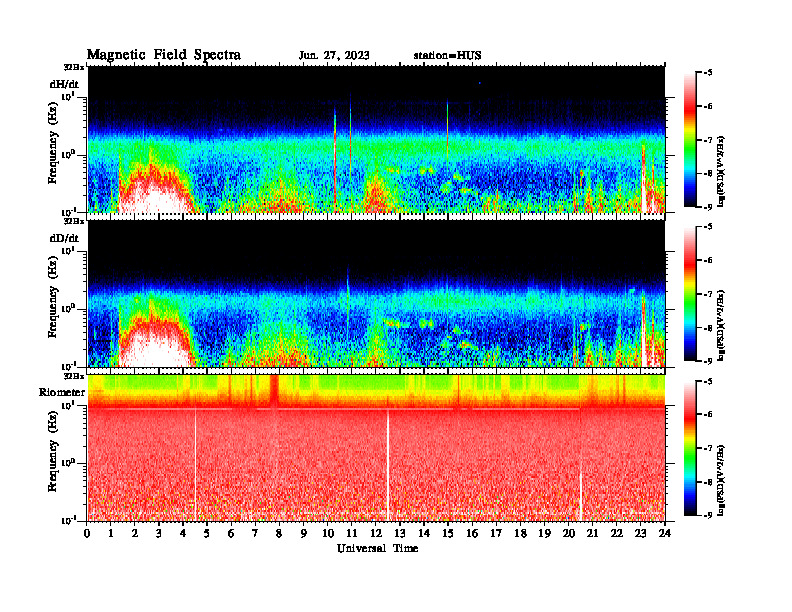This screenshot has width=792, height=612.
Task: Click the "4" tick label on time axis
Action: [x=183, y=533]
